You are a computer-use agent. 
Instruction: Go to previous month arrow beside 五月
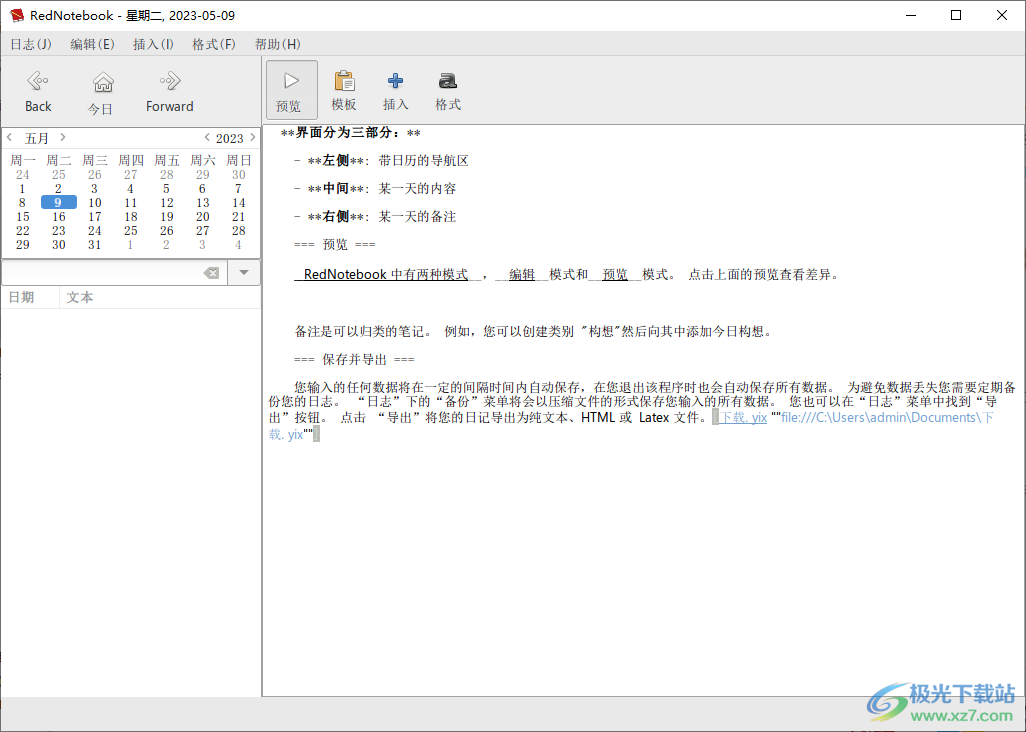click(10, 137)
